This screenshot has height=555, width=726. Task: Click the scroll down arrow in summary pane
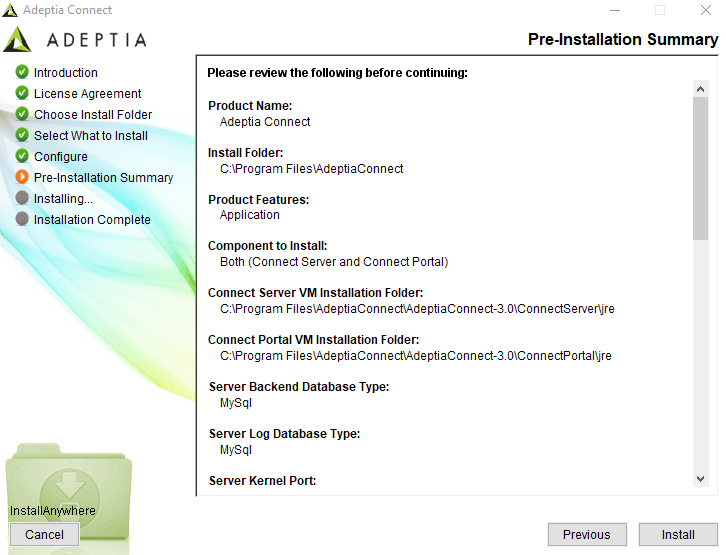(x=701, y=479)
